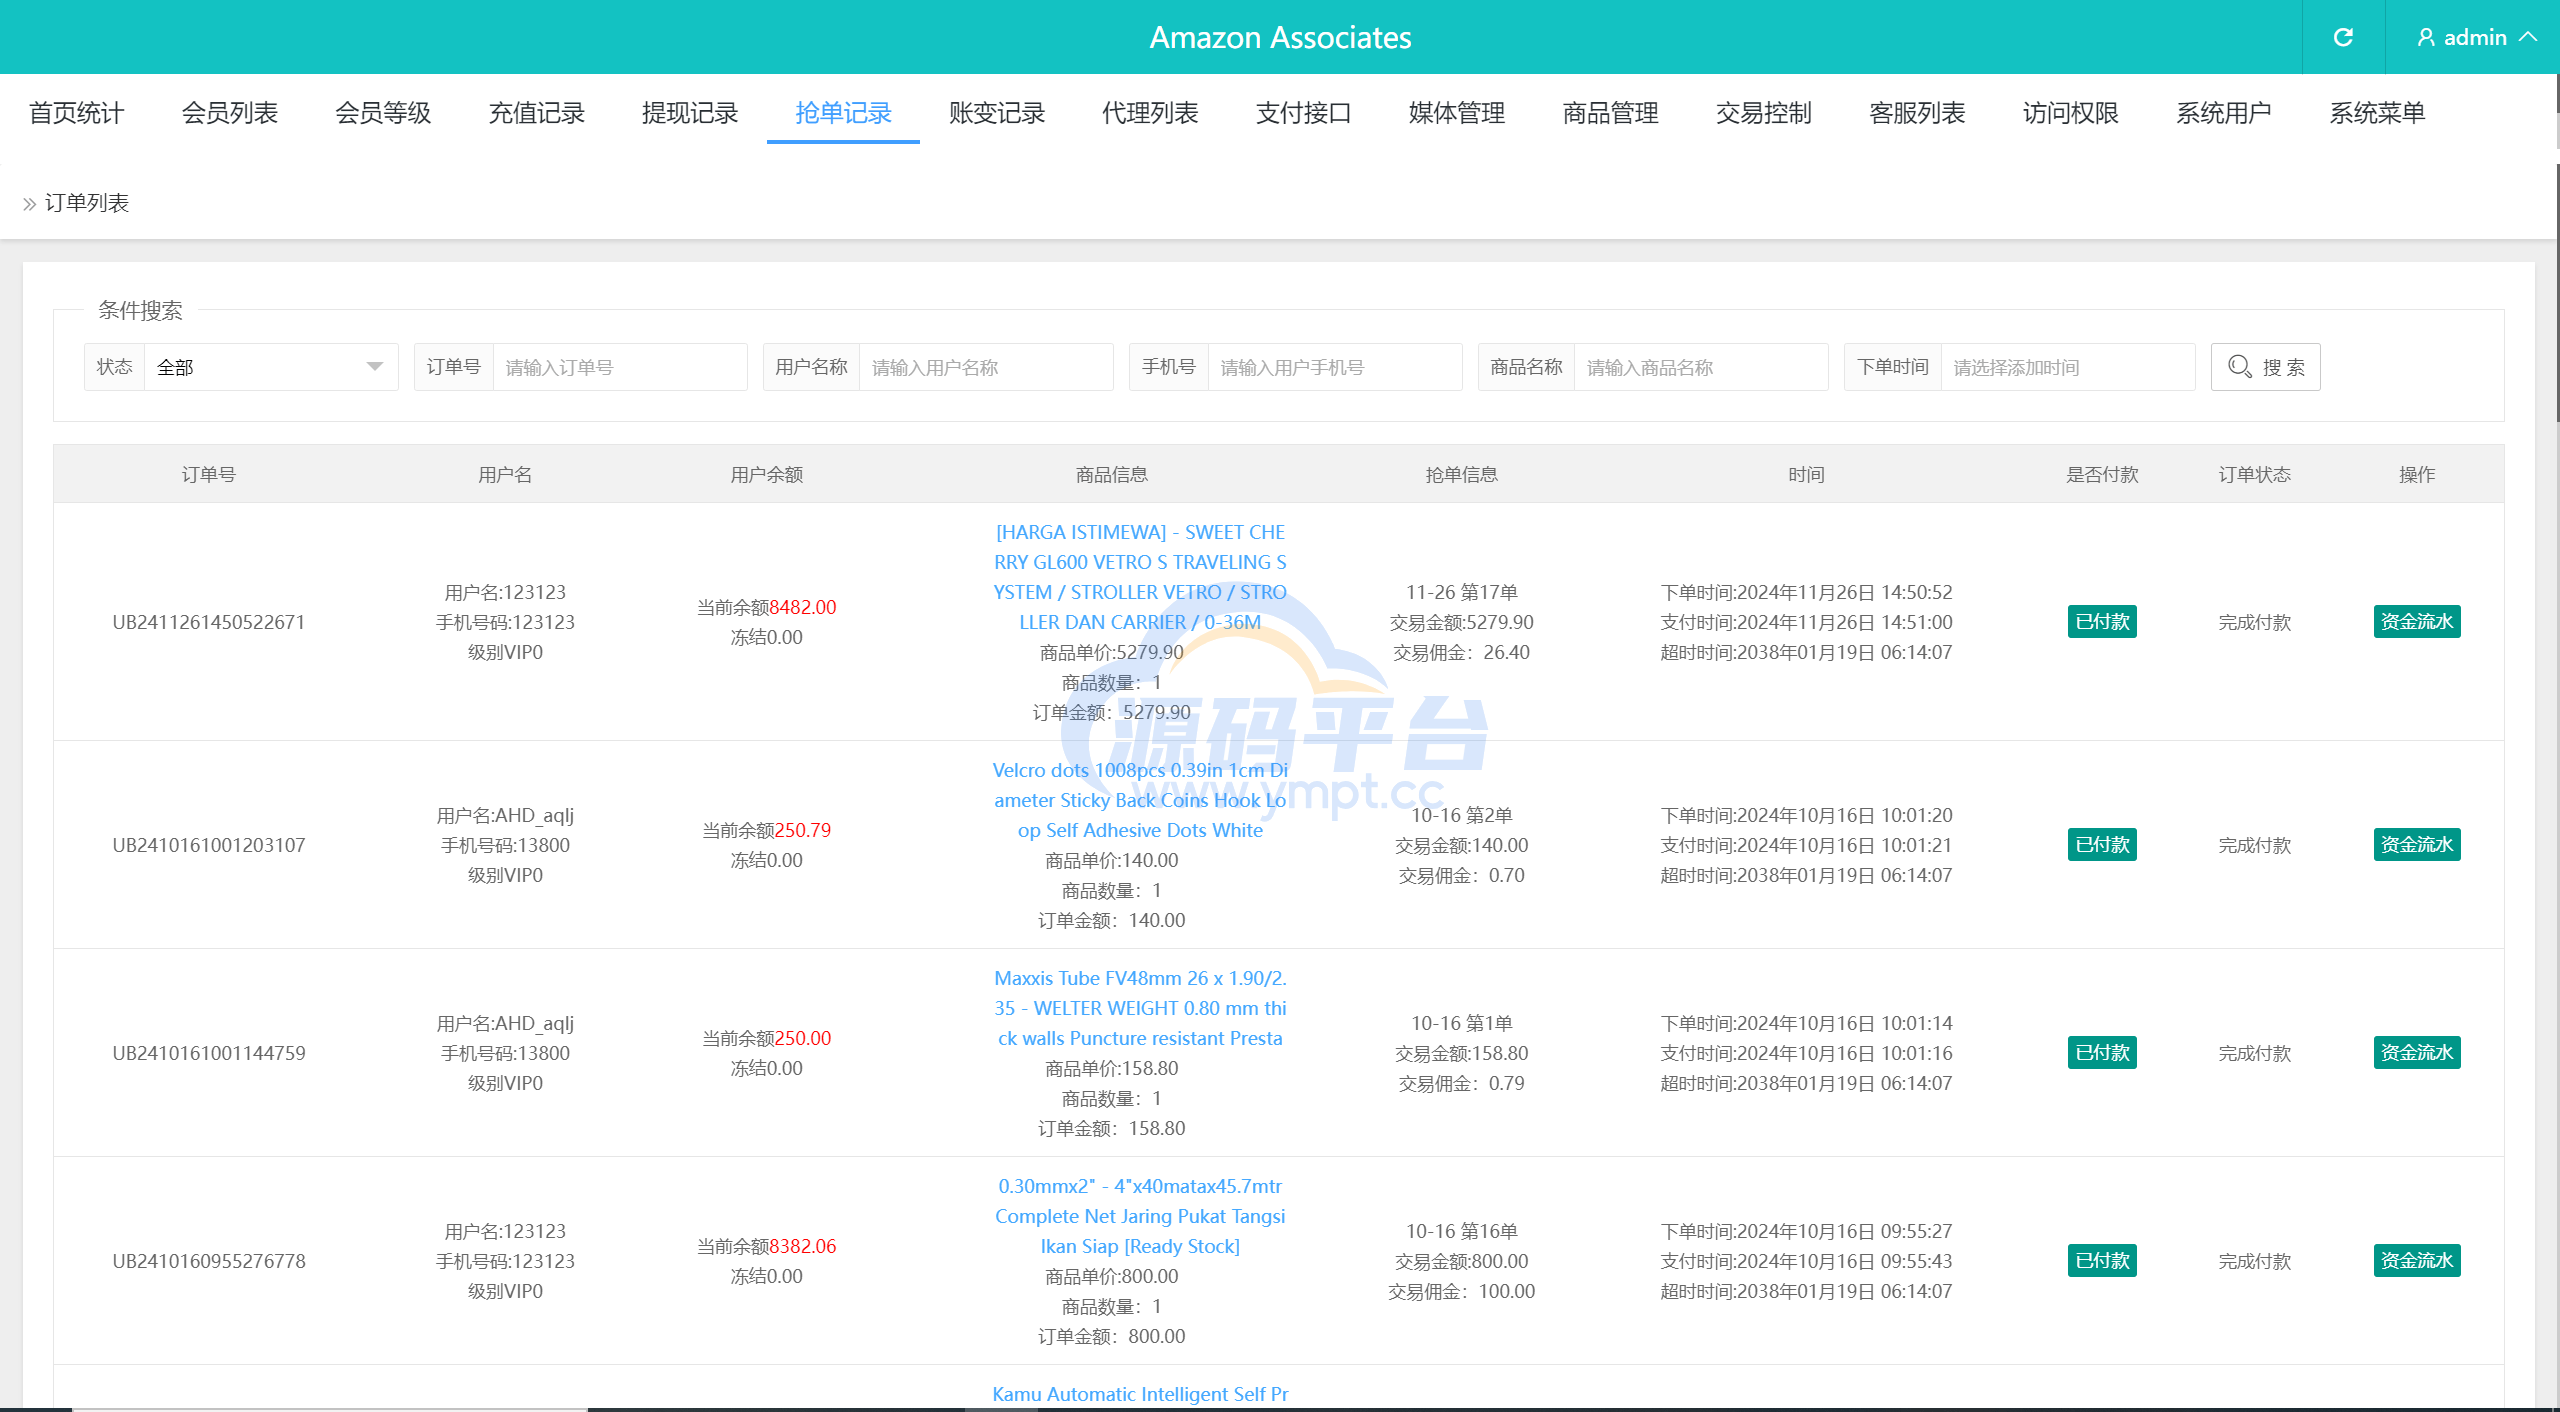The width and height of the screenshot is (2560, 1412).
Task: Click the 用户名称 input field
Action: pyautogui.click(x=986, y=367)
